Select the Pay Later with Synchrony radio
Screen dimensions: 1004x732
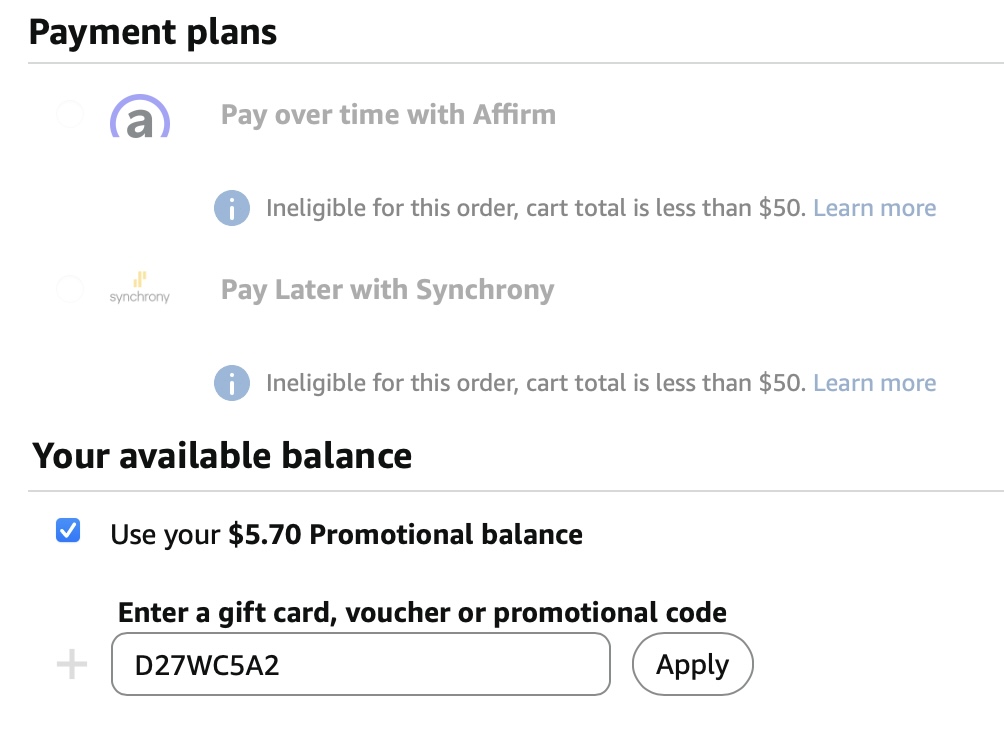(x=69, y=290)
